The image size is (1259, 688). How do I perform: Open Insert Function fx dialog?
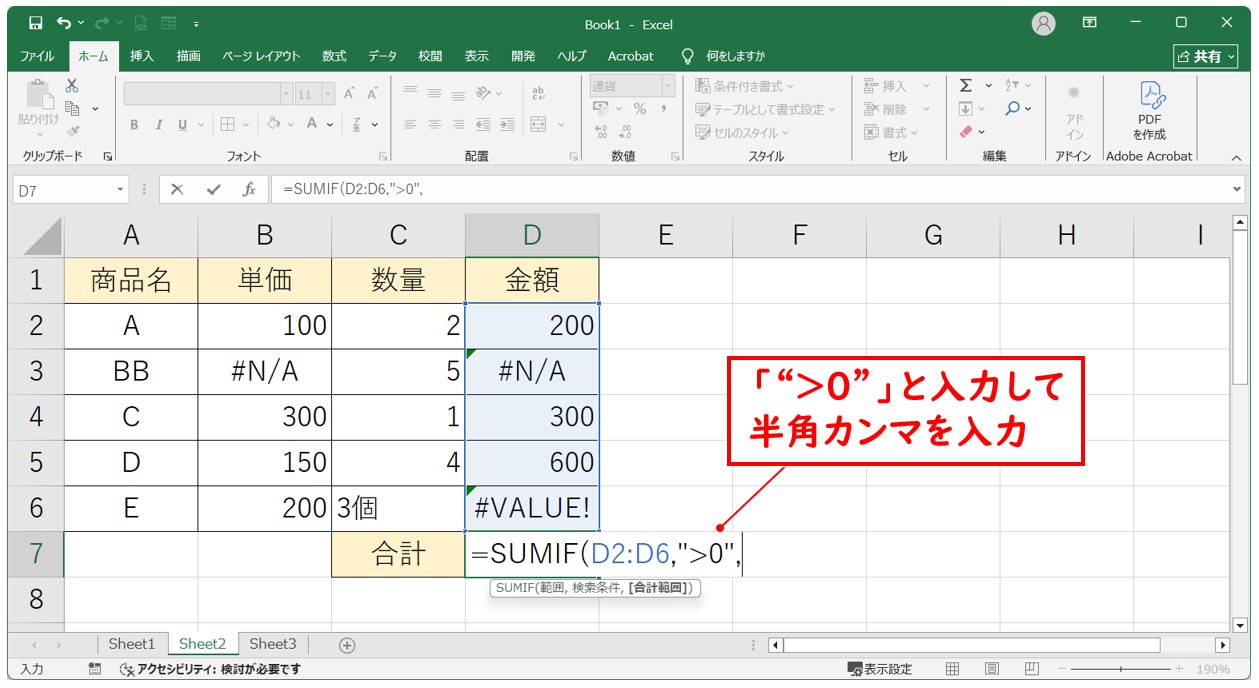coord(249,189)
